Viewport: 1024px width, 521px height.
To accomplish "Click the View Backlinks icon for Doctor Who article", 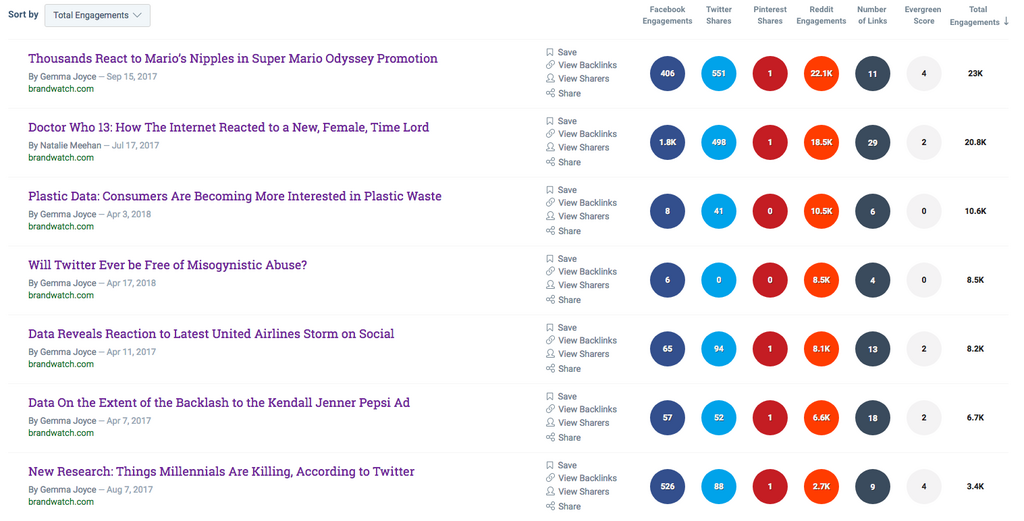I will click(x=550, y=134).
